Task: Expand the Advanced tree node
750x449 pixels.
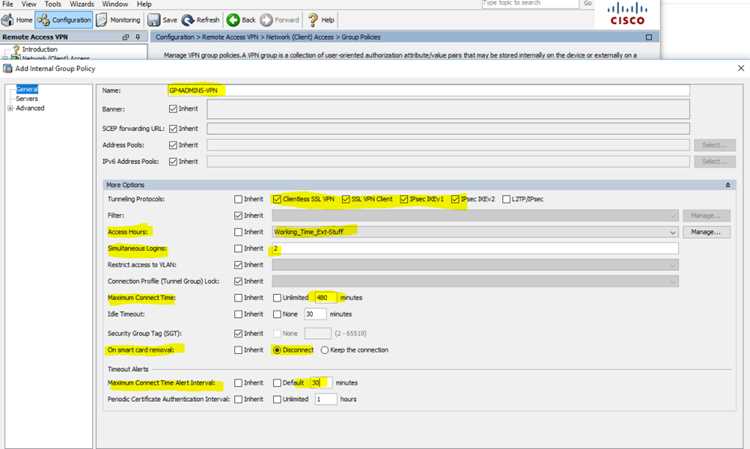Action: pos(10,109)
